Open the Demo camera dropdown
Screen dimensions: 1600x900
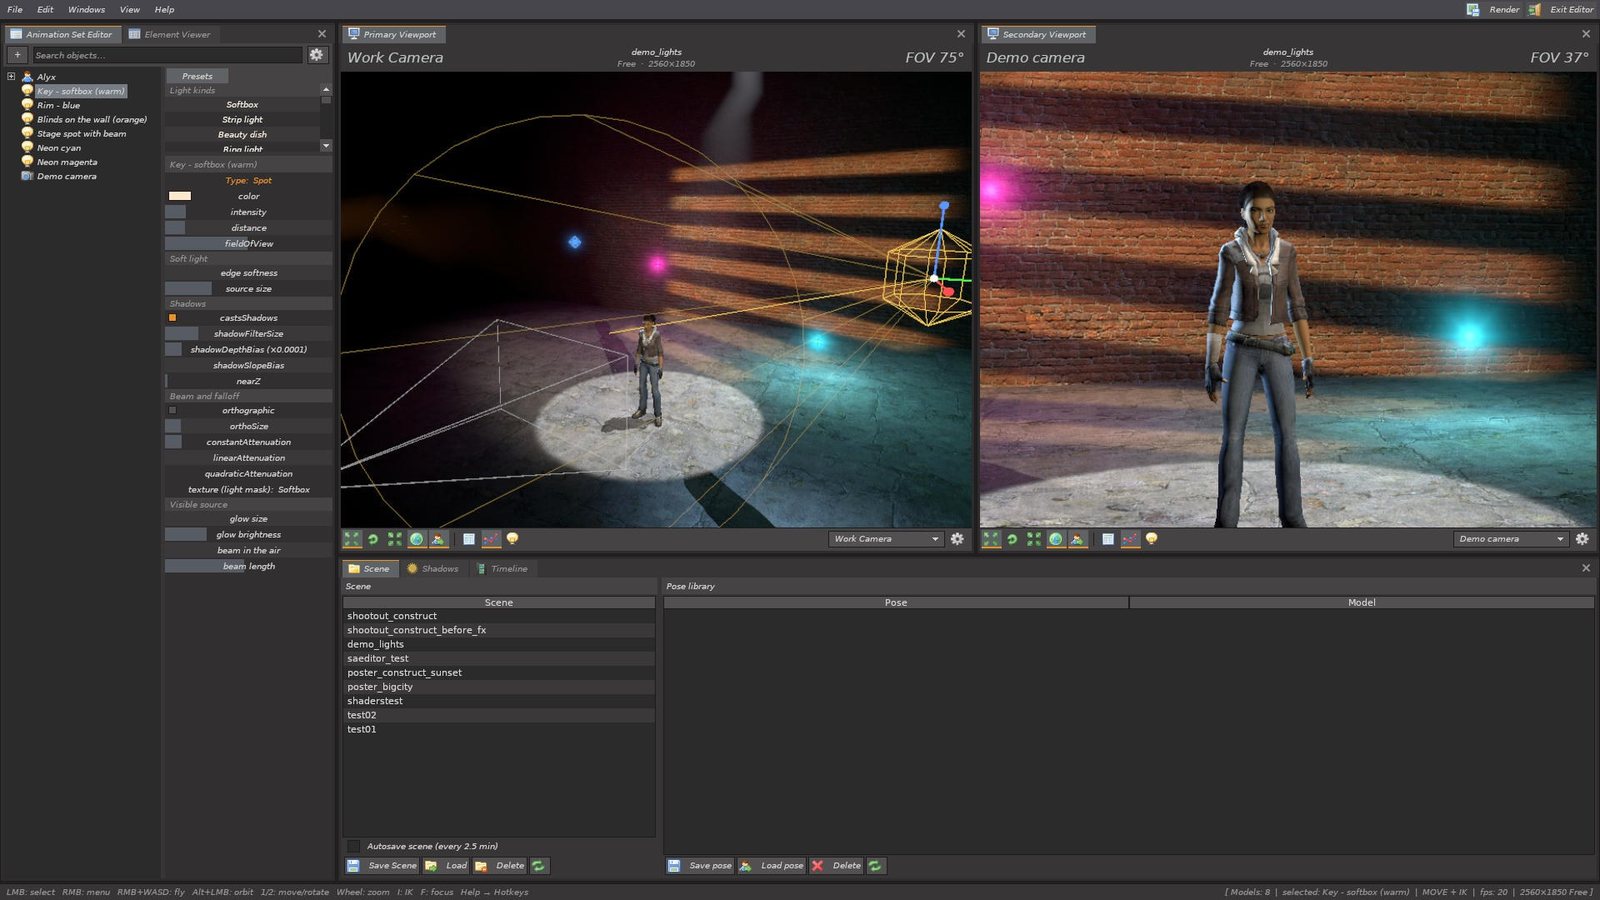1510,539
